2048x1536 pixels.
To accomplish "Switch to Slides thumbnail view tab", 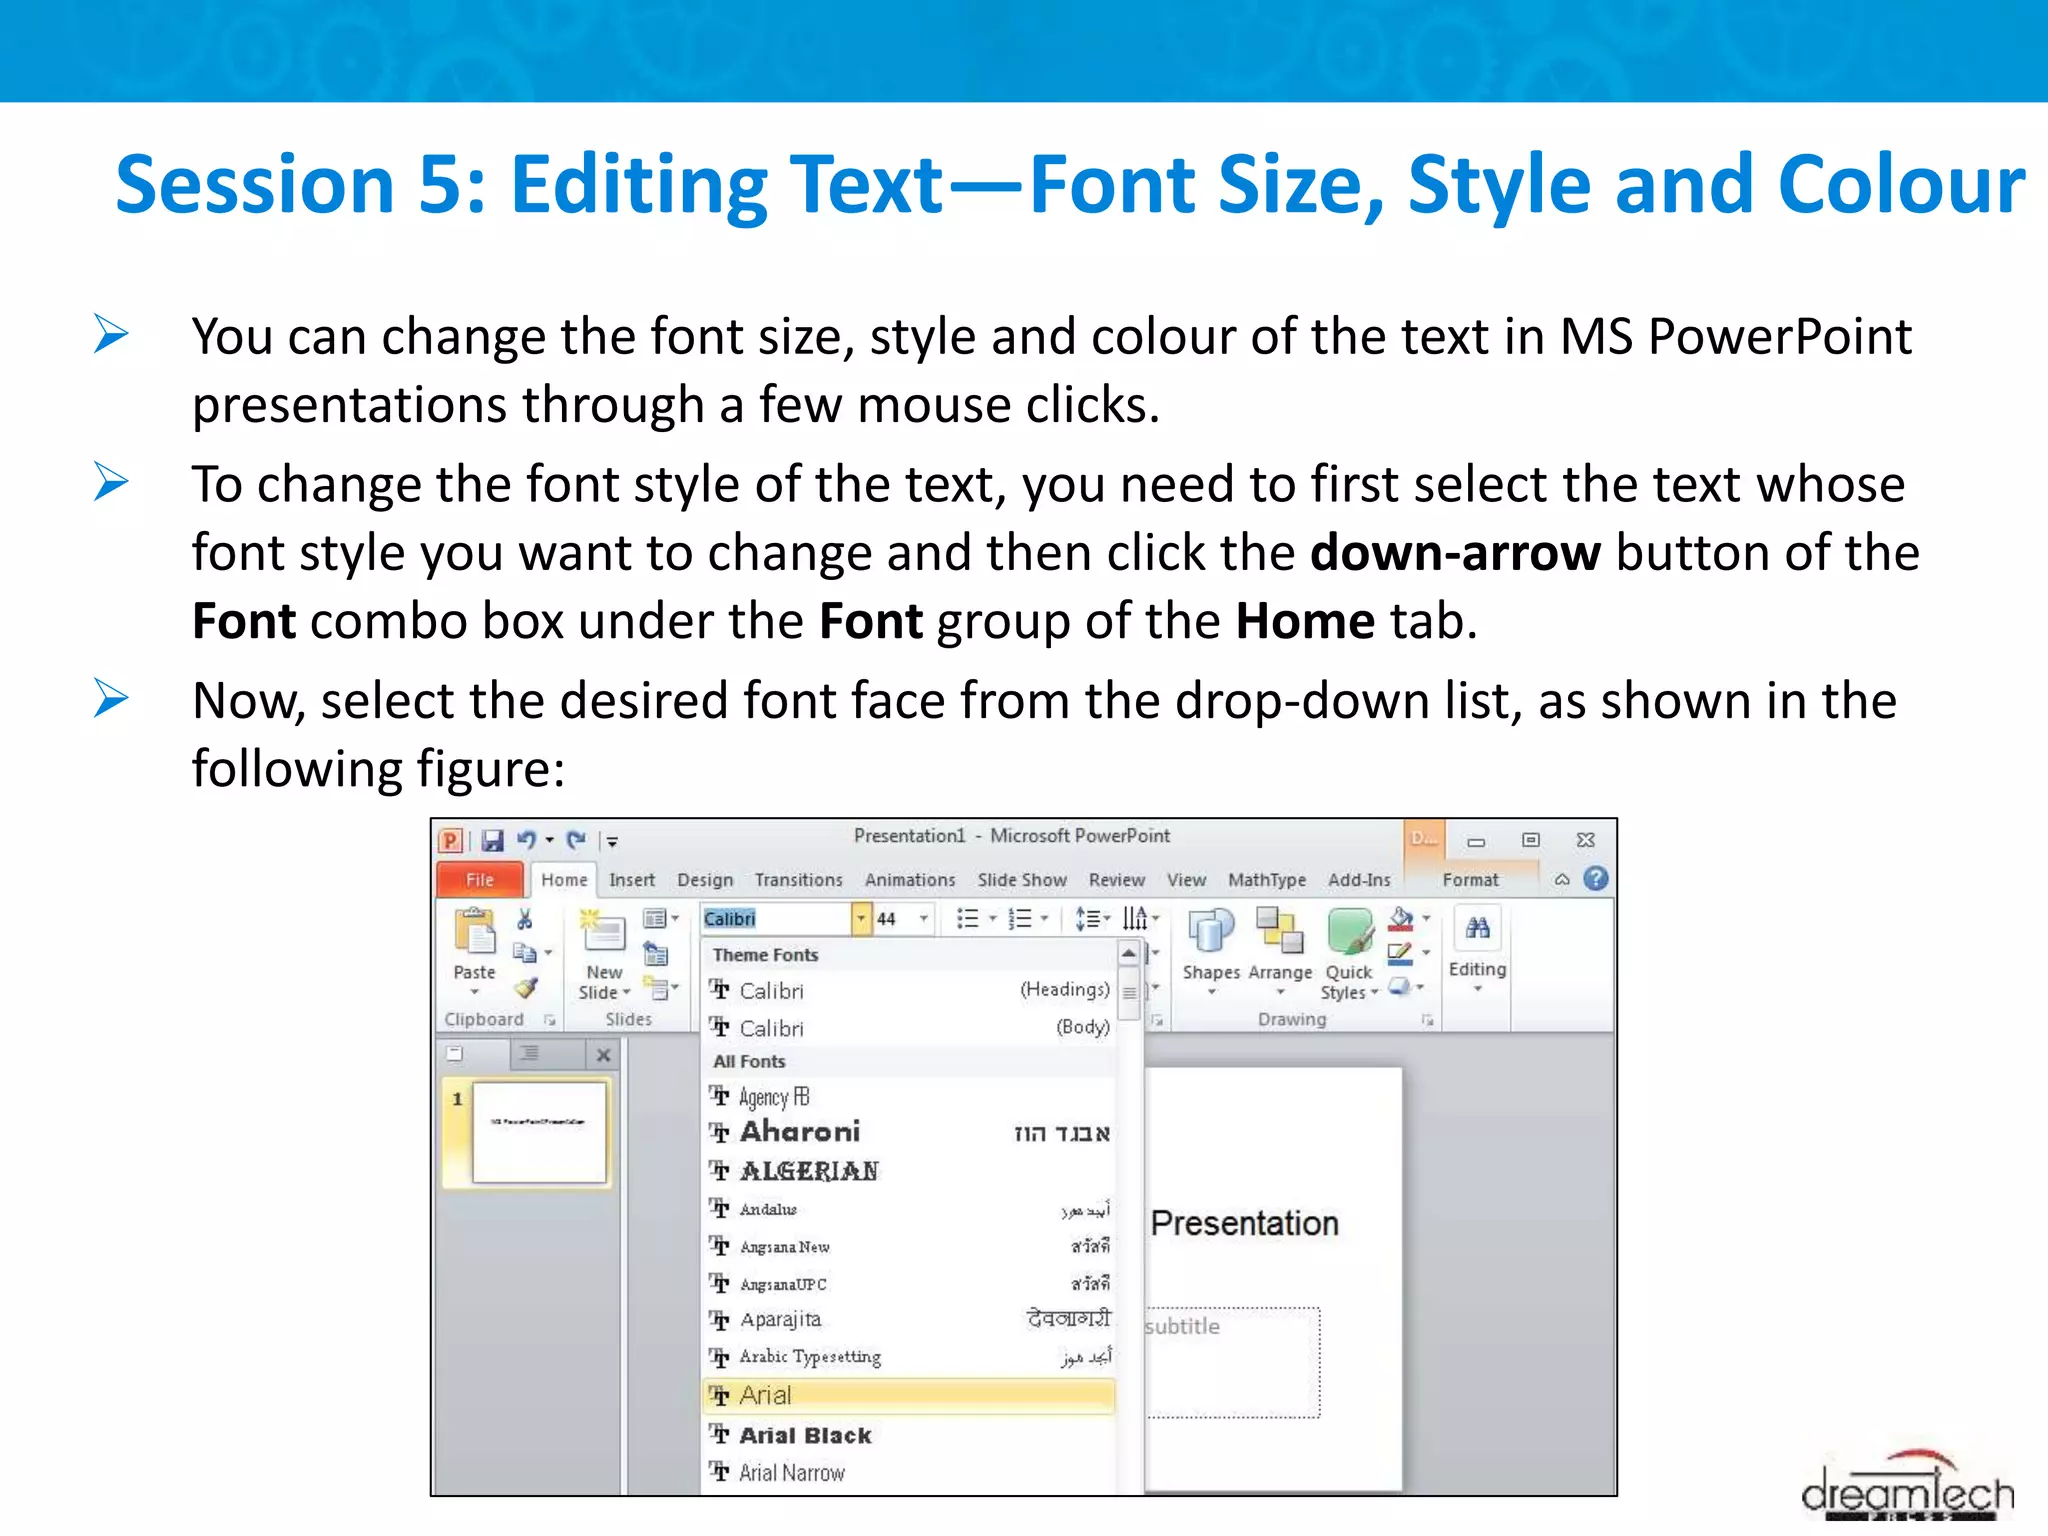I will [455, 1053].
